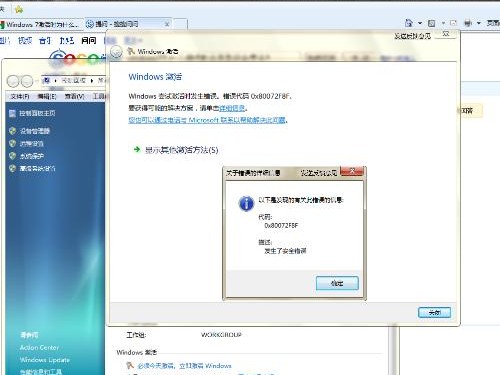Image resolution: width=500 pixels, height=375 pixels.
Task: Open the dropdown arrow next to the Print icon
Action: pos(479,23)
